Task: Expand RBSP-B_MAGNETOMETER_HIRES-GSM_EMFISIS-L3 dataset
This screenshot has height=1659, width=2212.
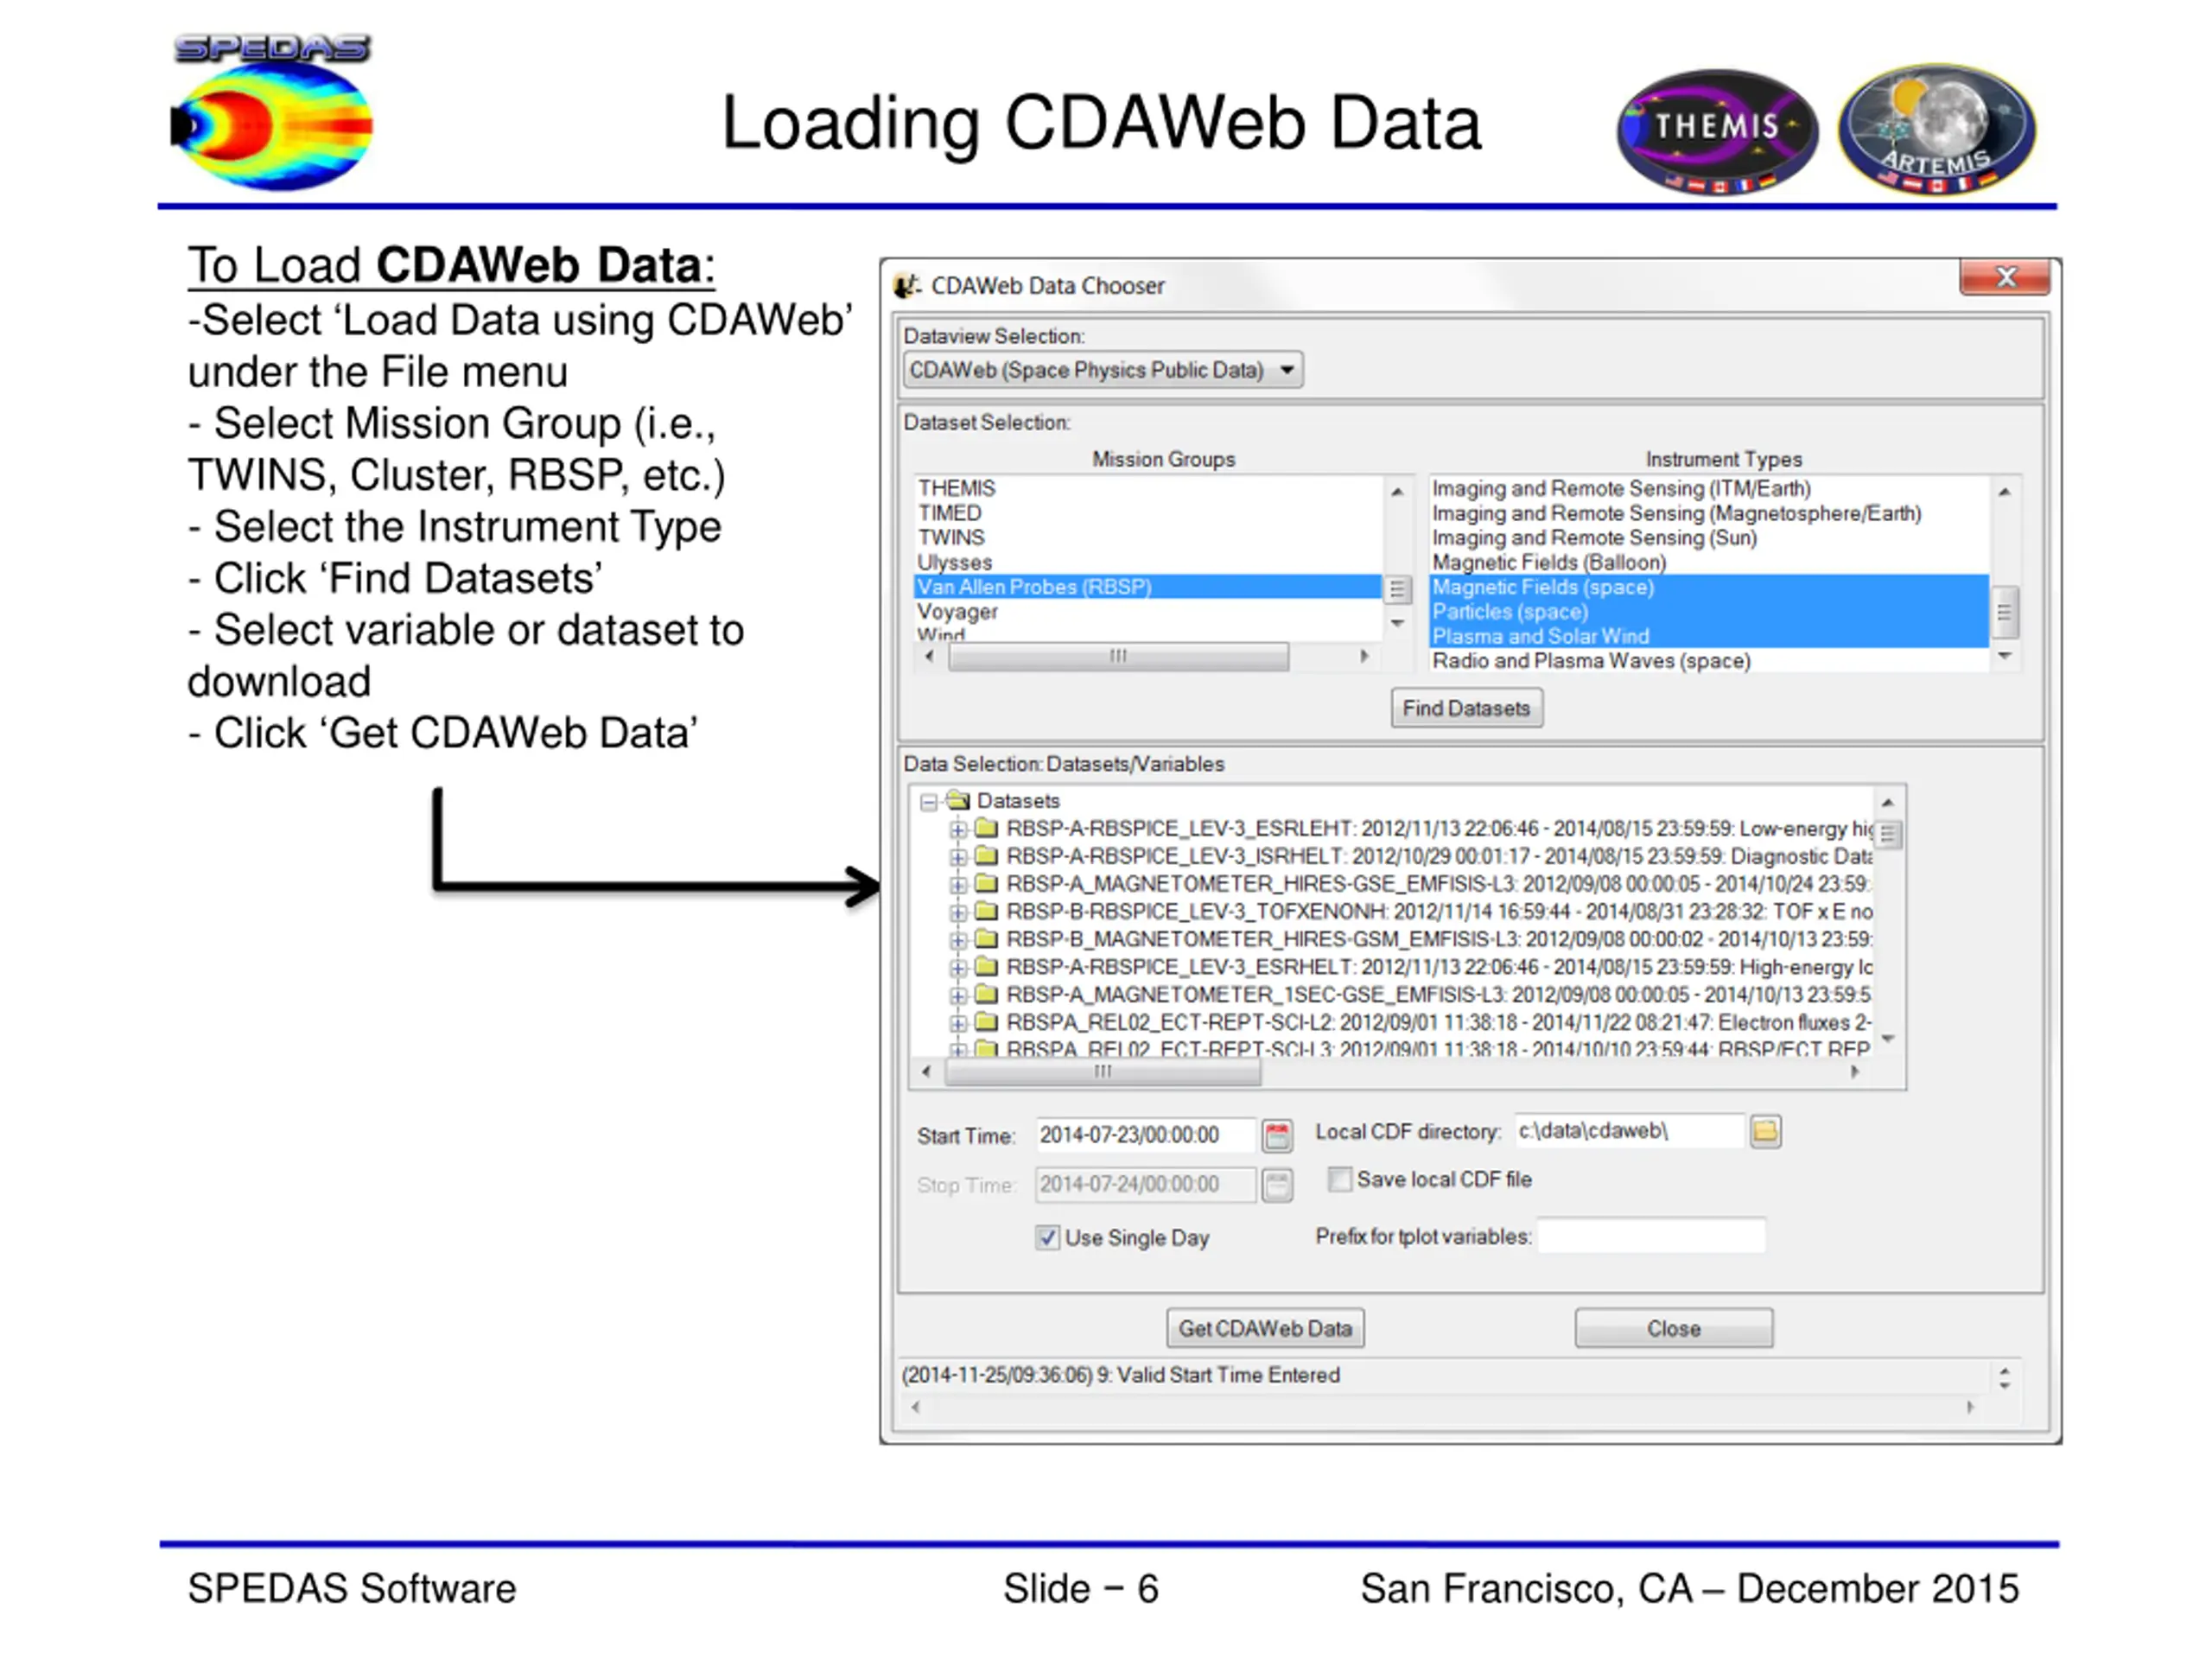Action: click(958, 940)
